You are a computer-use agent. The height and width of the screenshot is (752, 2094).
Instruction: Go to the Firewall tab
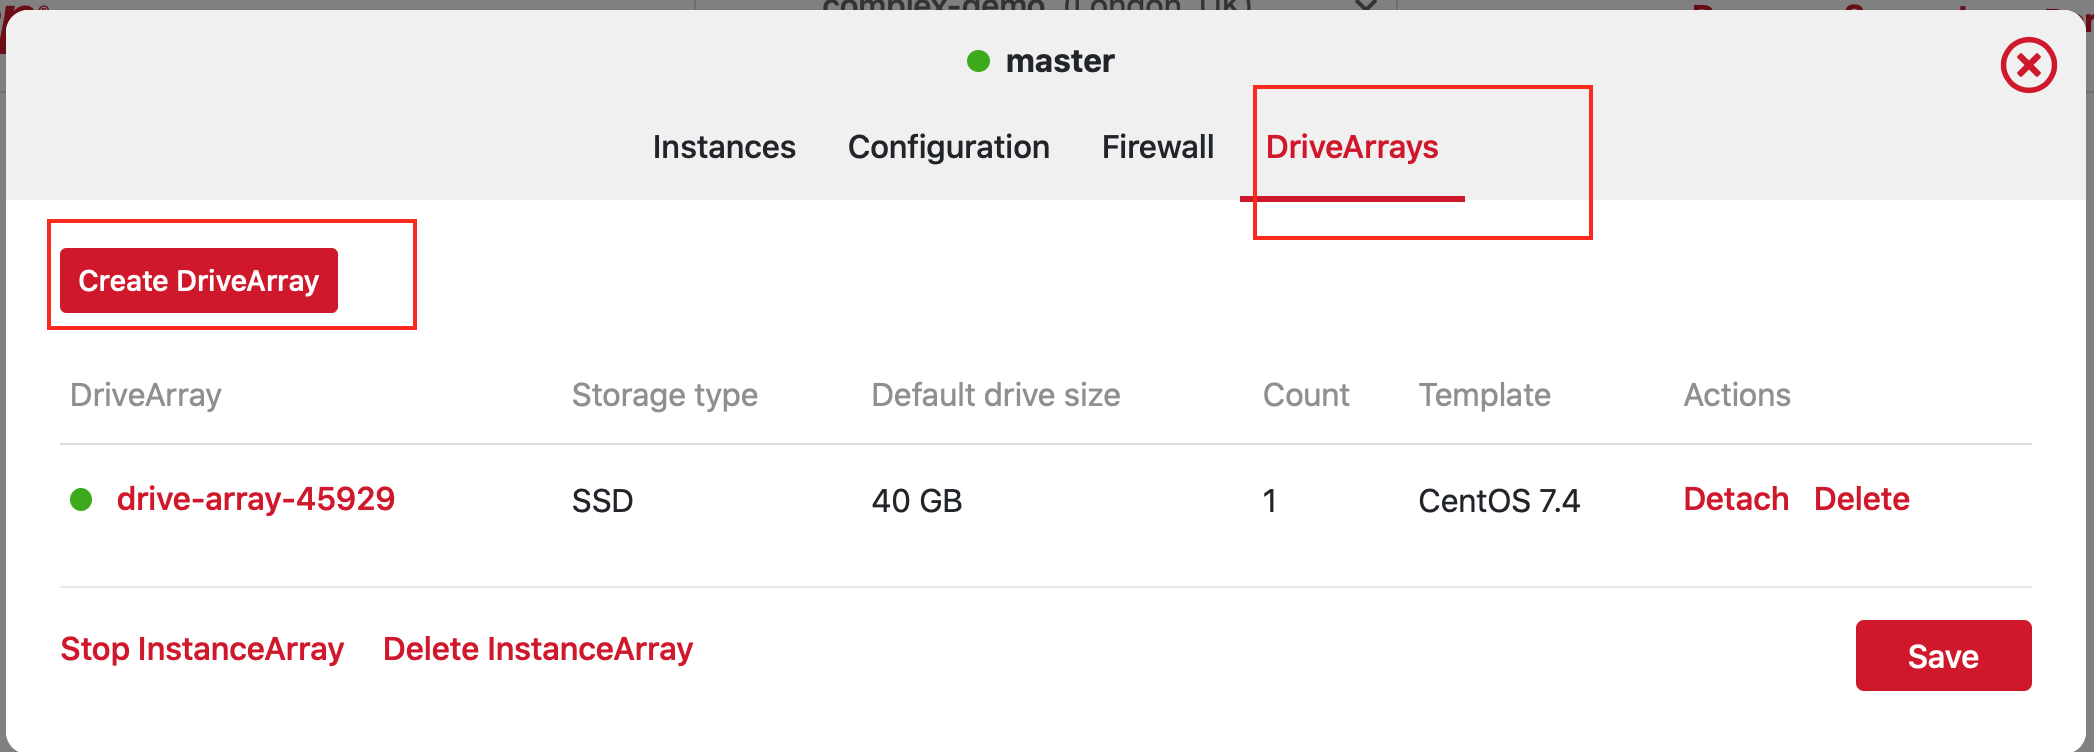click(x=1157, y=147)
